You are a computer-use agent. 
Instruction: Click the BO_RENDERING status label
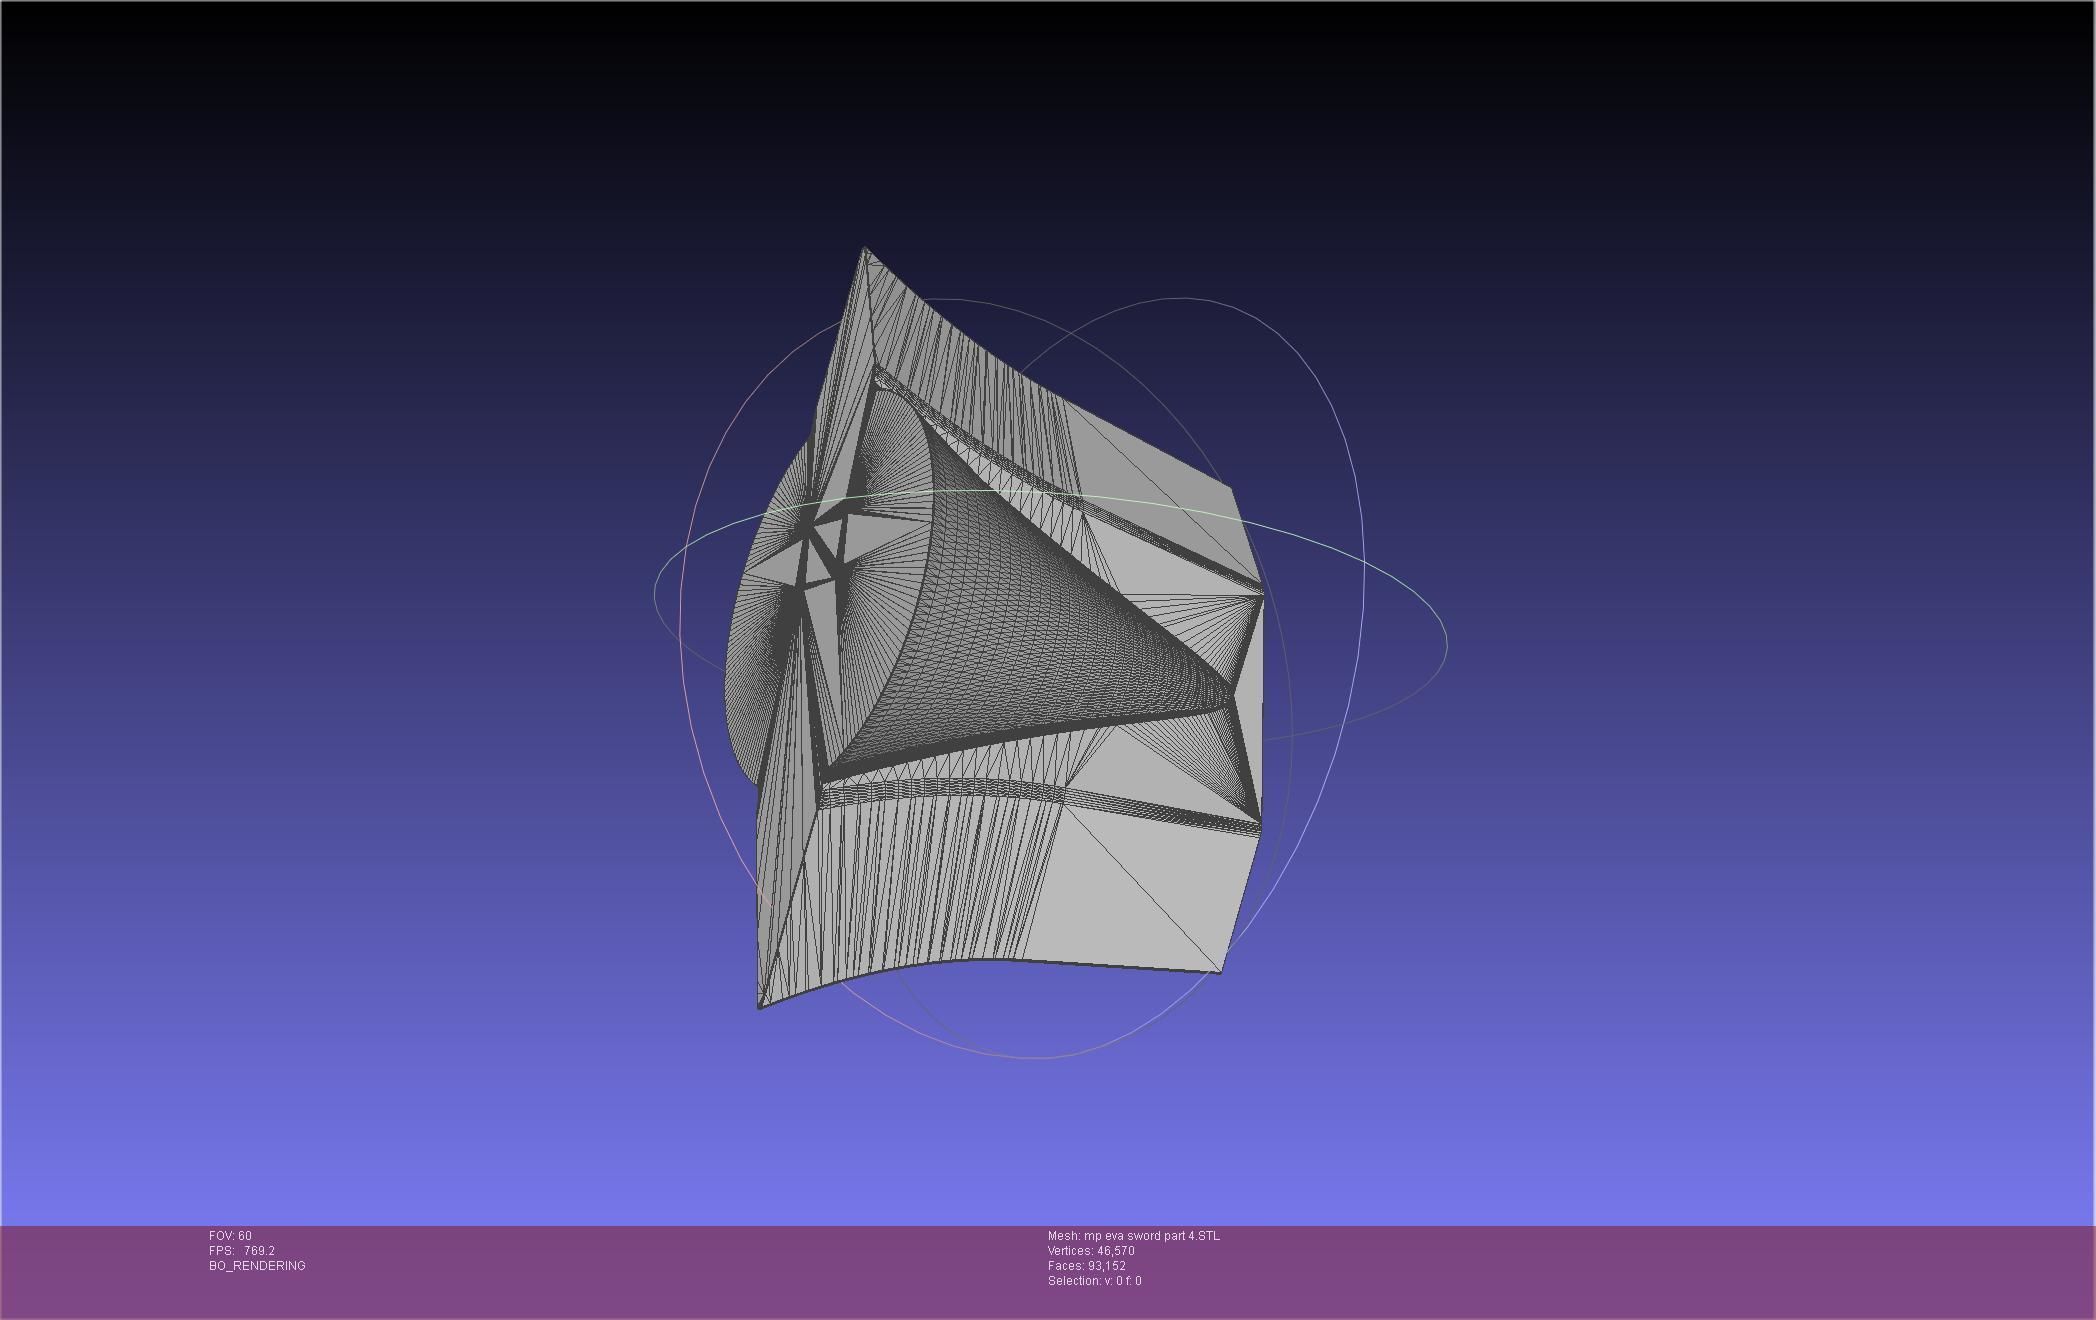click(x=257, y=1266)
